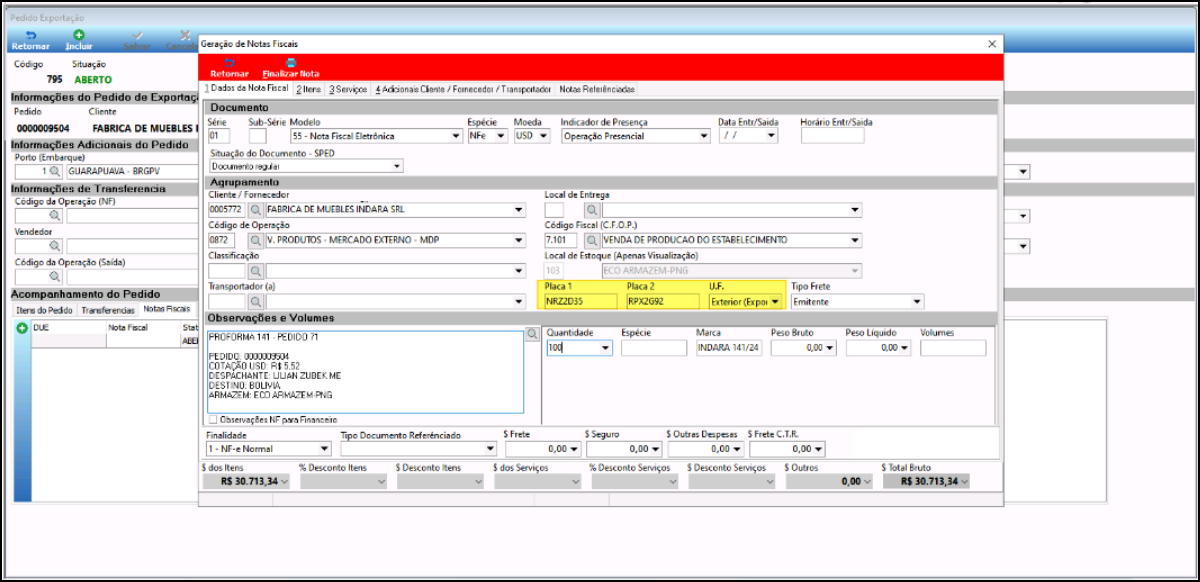
Task: Open Adicionais Cliente / Fornecedor / Transportador tab
Action: [x=464, y=89]
